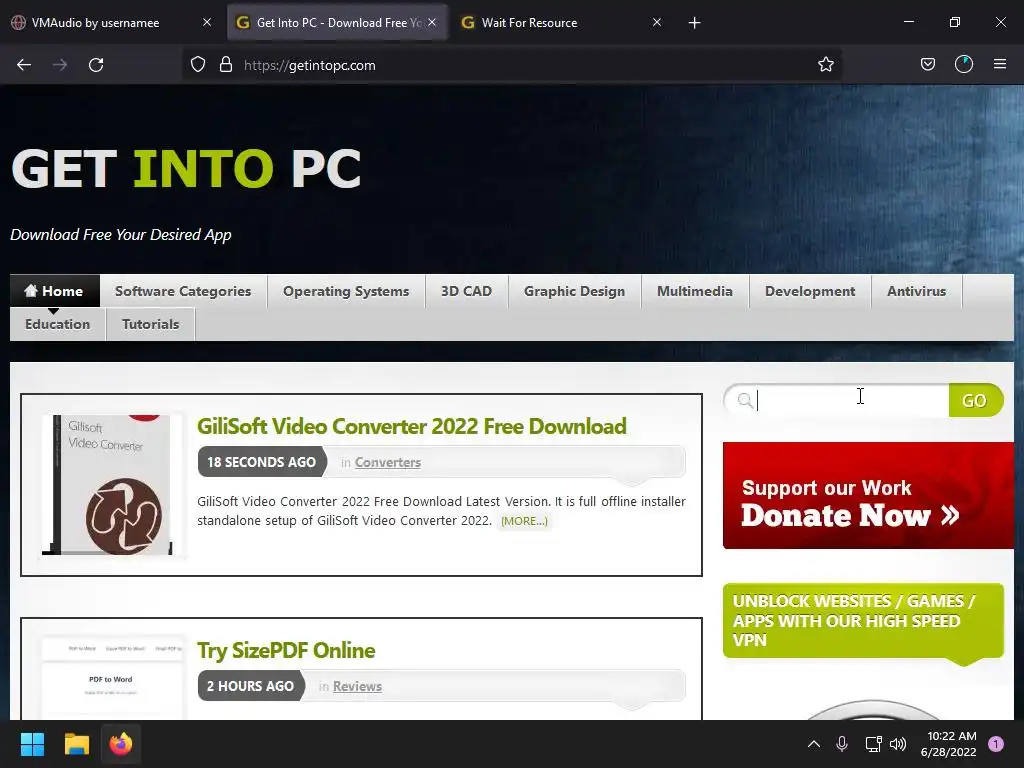This screenshot has height=768, width=1024.
Task: Close the Wait For Resource tab
Action: coord(657,22)
